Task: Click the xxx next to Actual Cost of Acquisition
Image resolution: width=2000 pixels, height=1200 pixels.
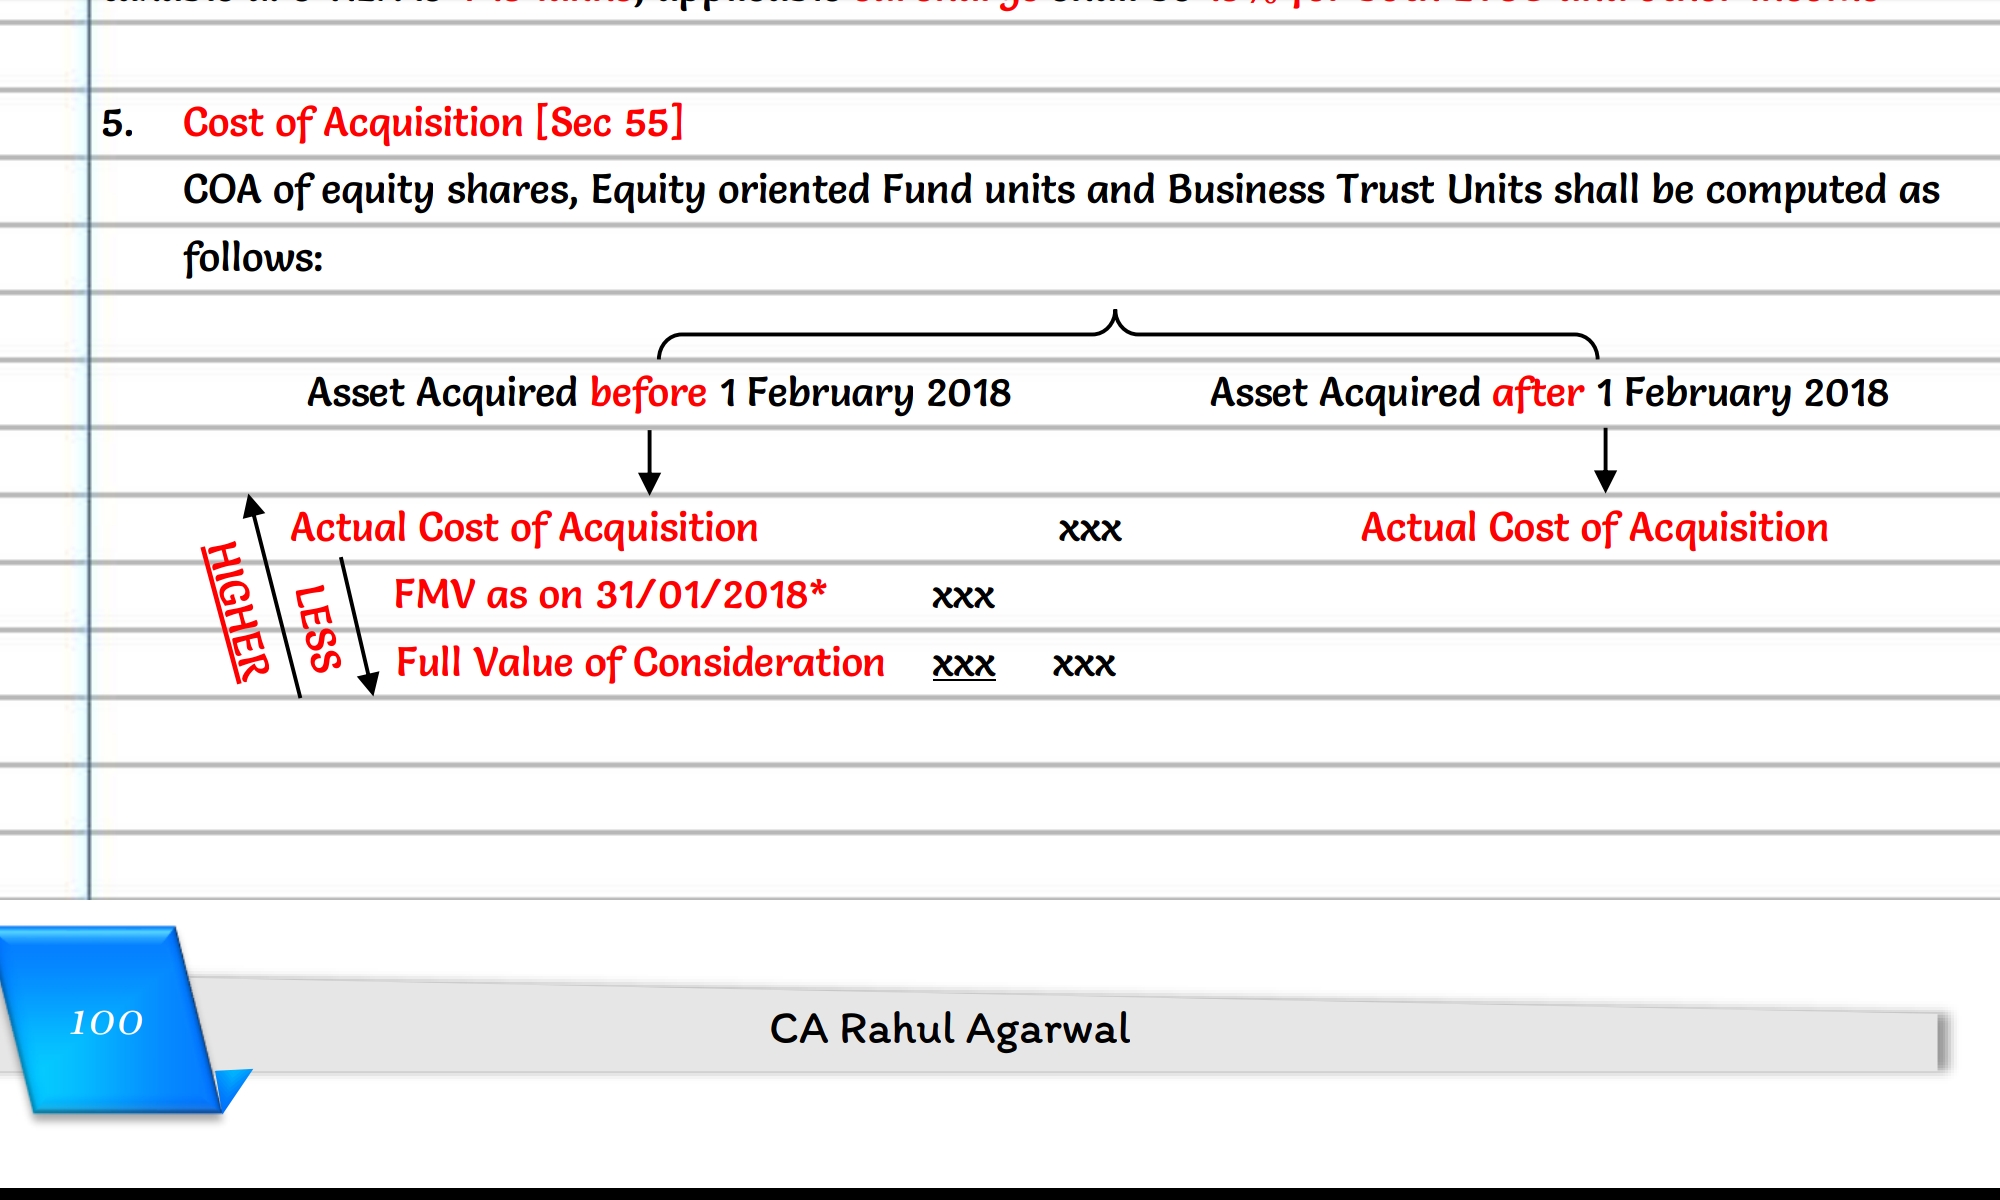Action: 1090,529
